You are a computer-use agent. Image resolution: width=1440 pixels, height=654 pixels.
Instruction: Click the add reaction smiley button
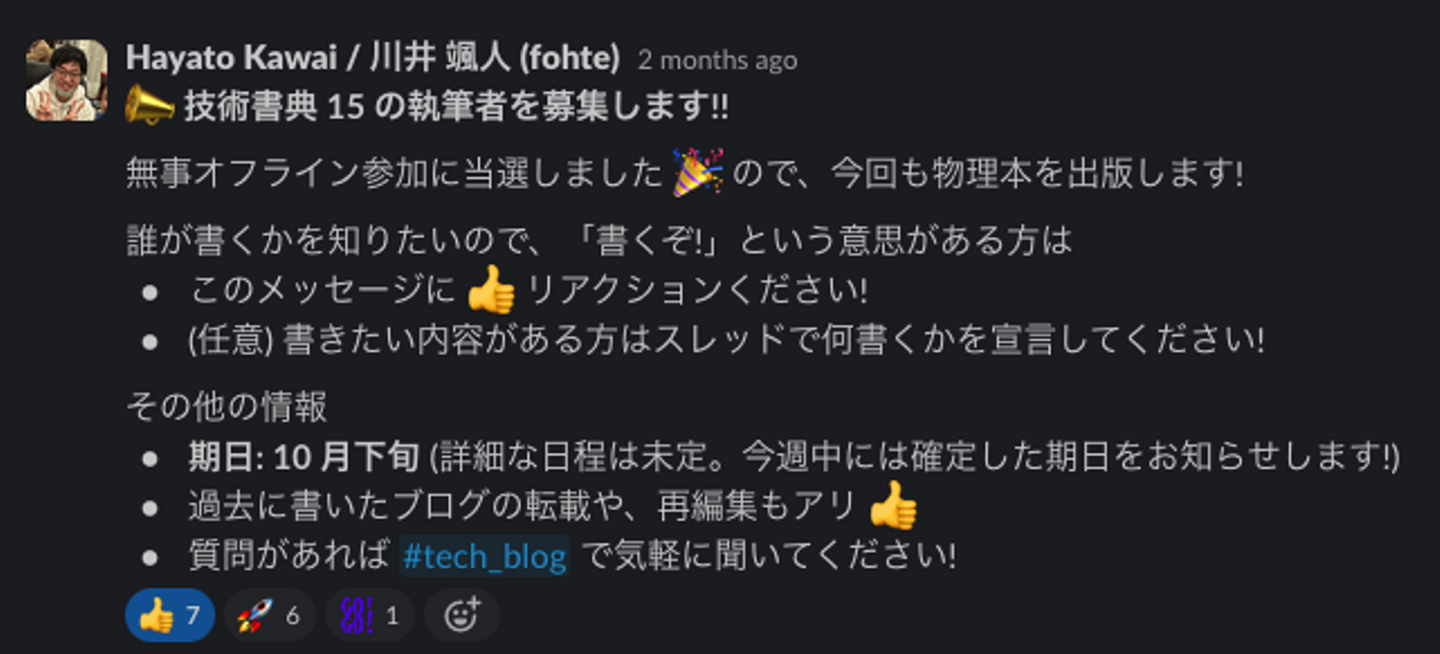coord(461,615)
